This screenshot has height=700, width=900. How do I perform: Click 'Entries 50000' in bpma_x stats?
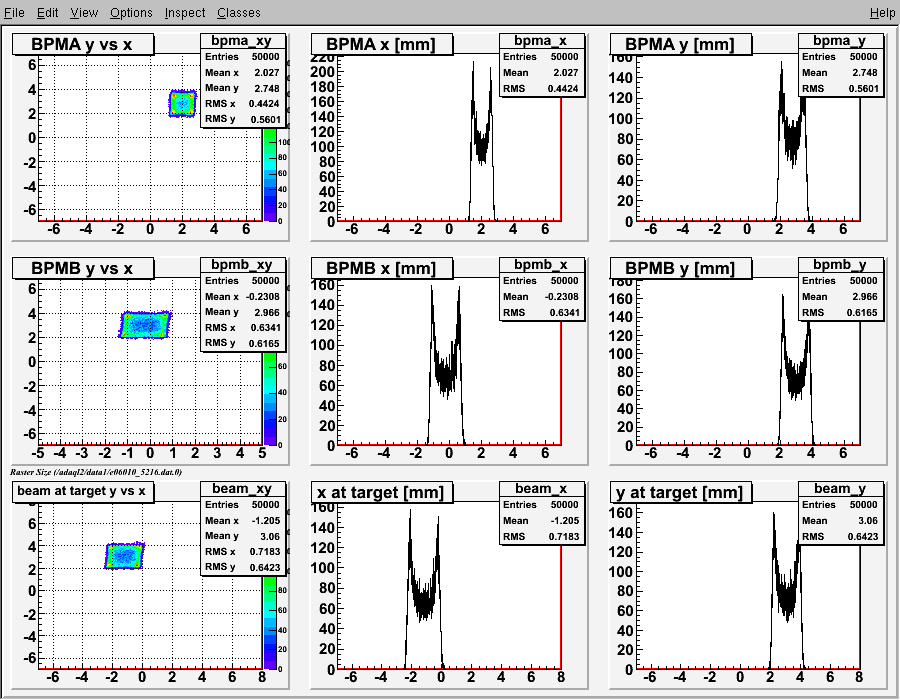point(541,56)
